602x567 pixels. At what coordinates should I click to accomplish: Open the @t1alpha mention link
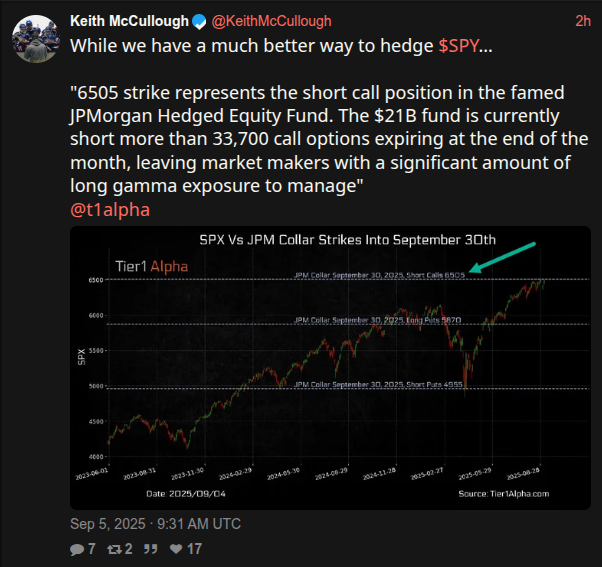tap(110, 210)
